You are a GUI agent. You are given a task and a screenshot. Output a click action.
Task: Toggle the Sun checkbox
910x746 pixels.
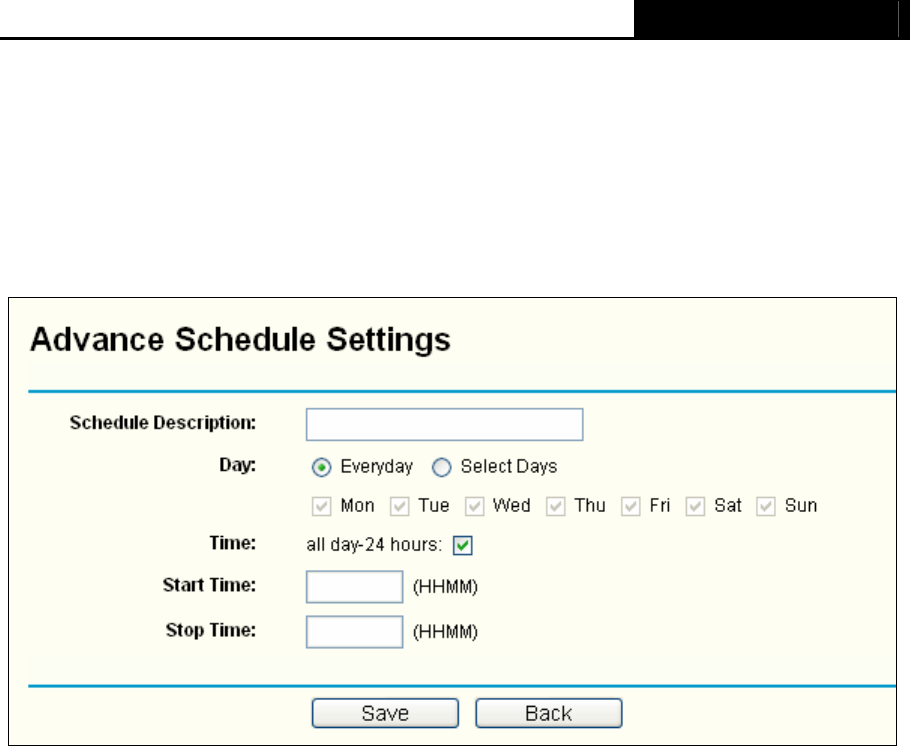pyautogui.click(x=765, y=506)
